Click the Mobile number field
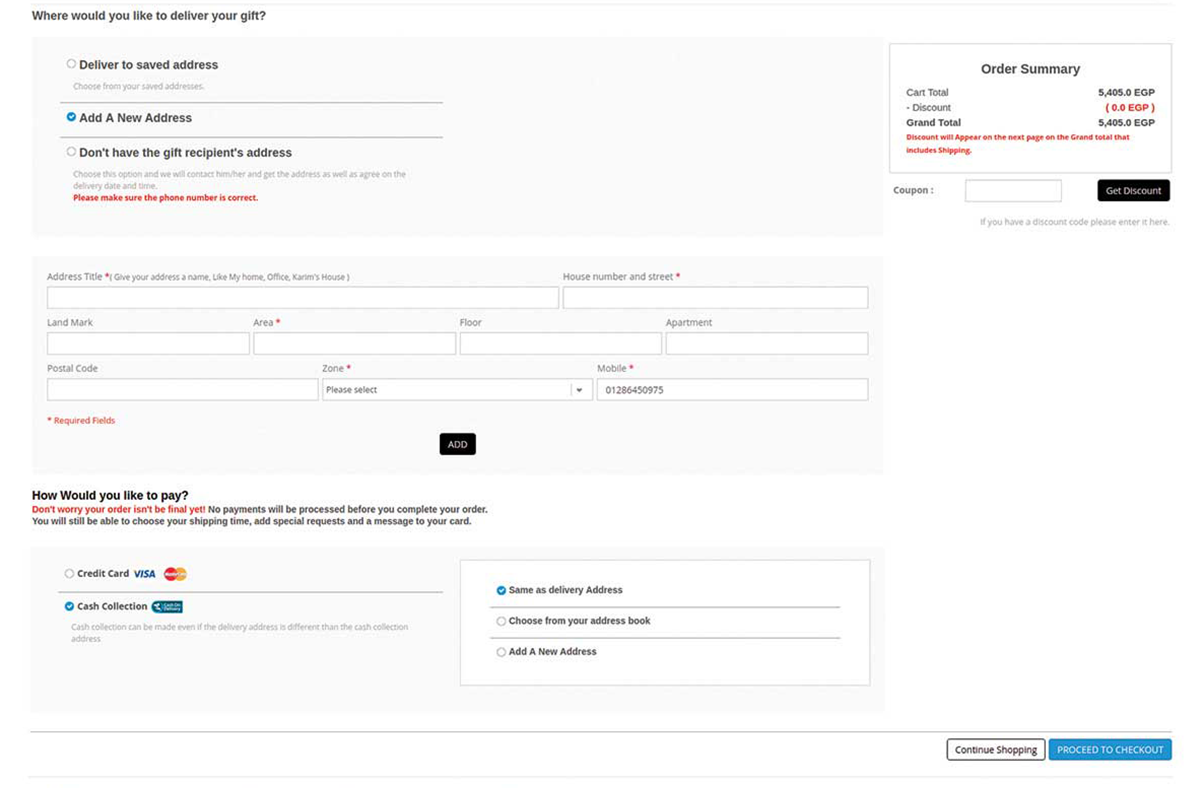Viewport: 1190px width, 788px height. [731, 390]
